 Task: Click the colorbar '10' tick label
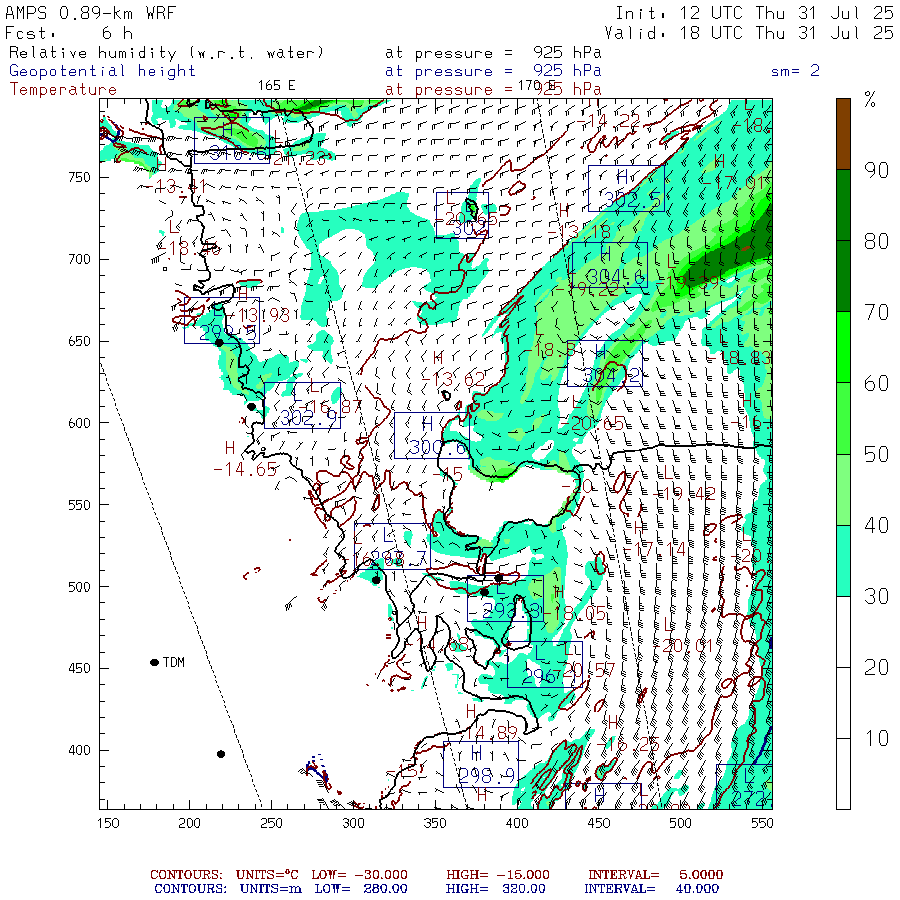coord(876,738)
